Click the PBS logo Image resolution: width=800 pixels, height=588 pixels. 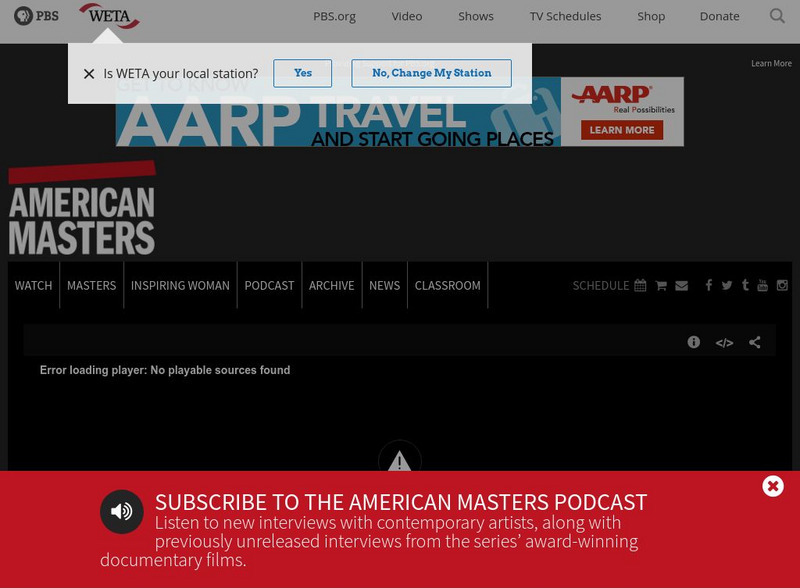(36, 16)
